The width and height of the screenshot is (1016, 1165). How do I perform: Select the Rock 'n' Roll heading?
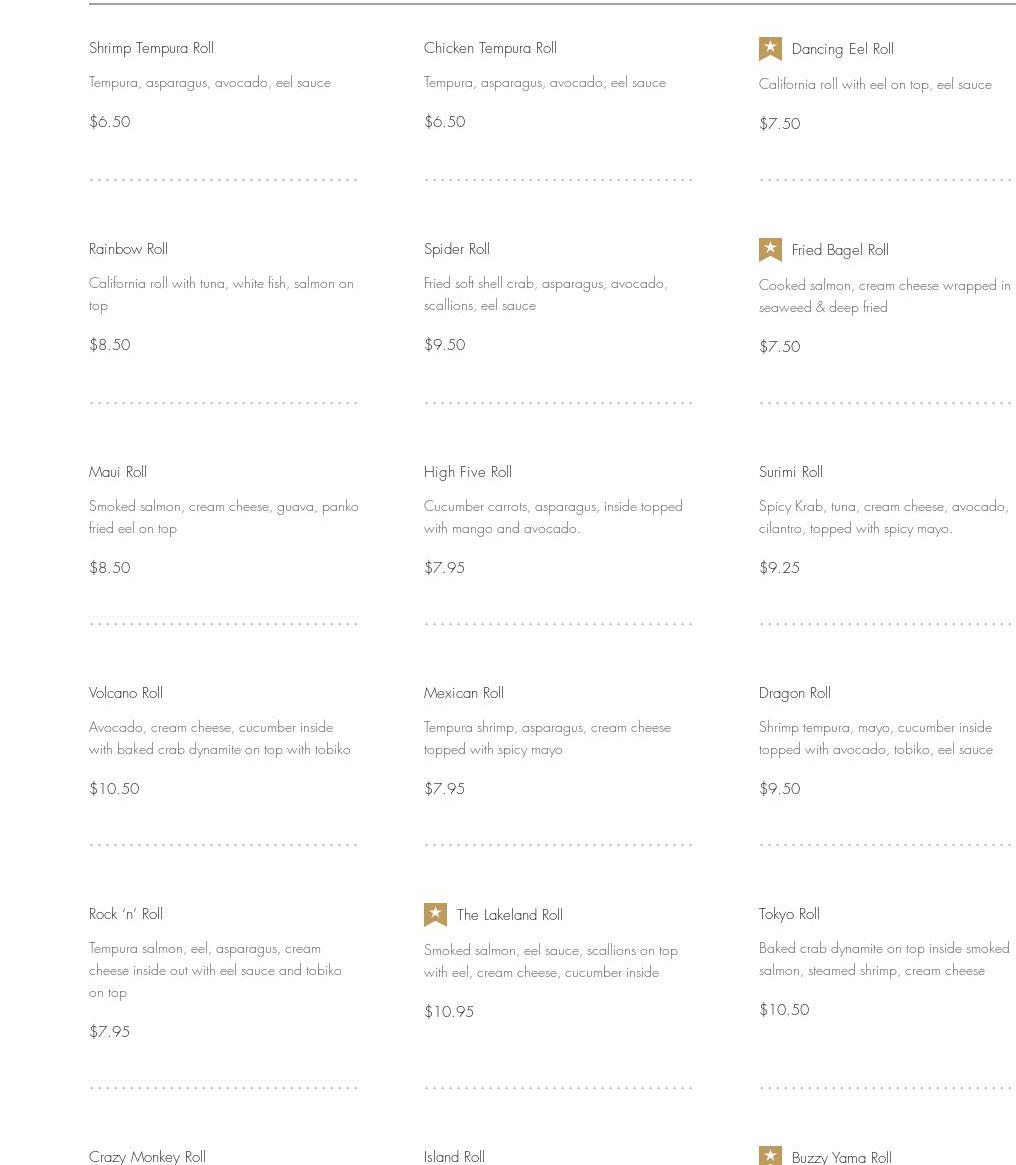point(126,914)
